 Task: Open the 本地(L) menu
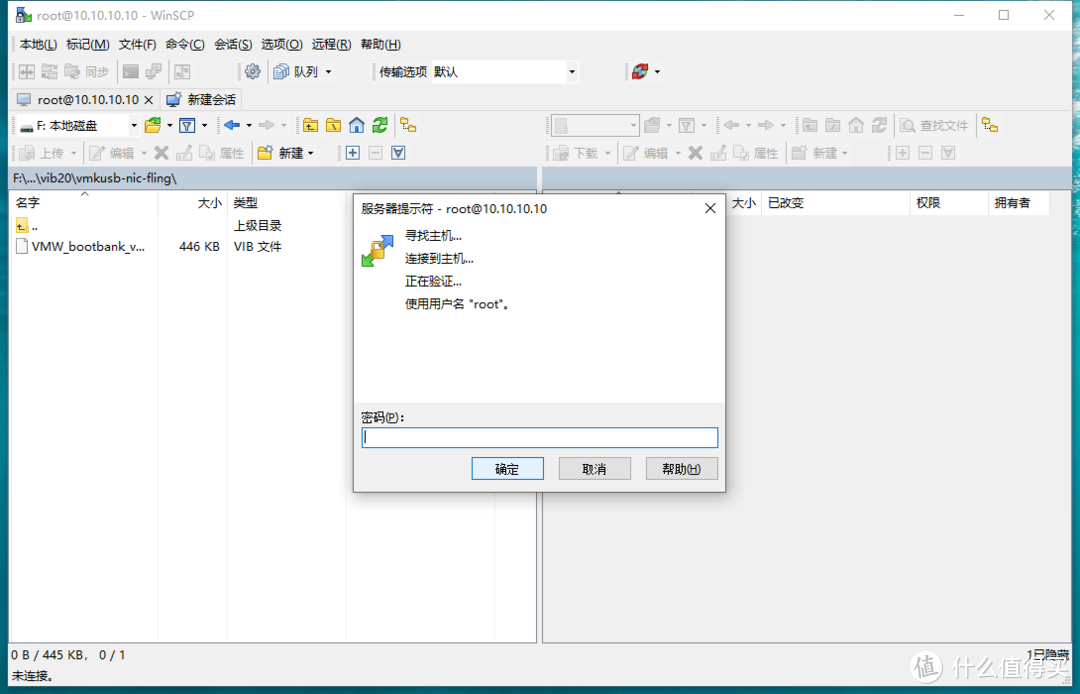pyautogui.click(x=38, y=44)
